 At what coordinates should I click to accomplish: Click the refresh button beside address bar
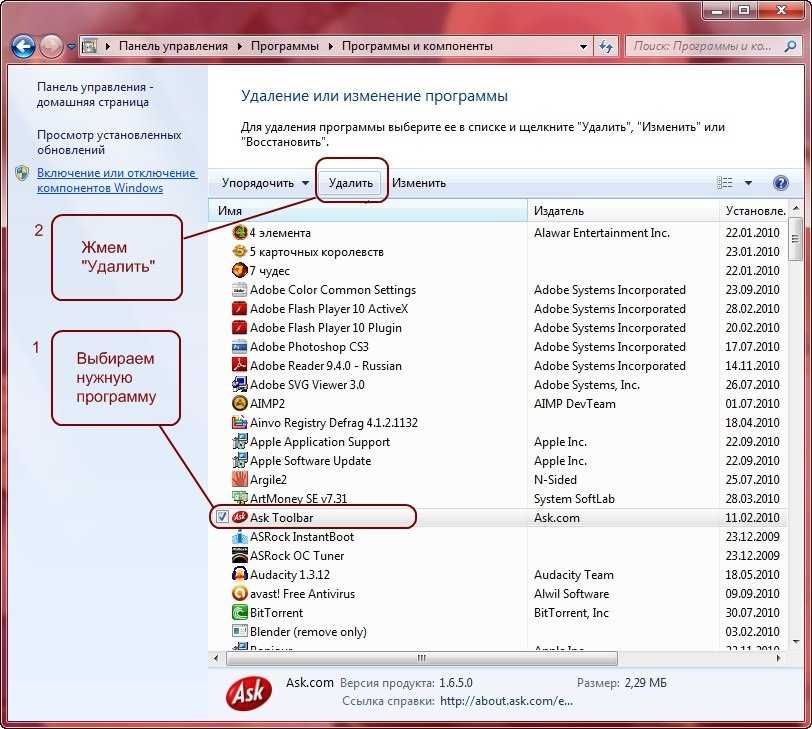click(606, 47)
